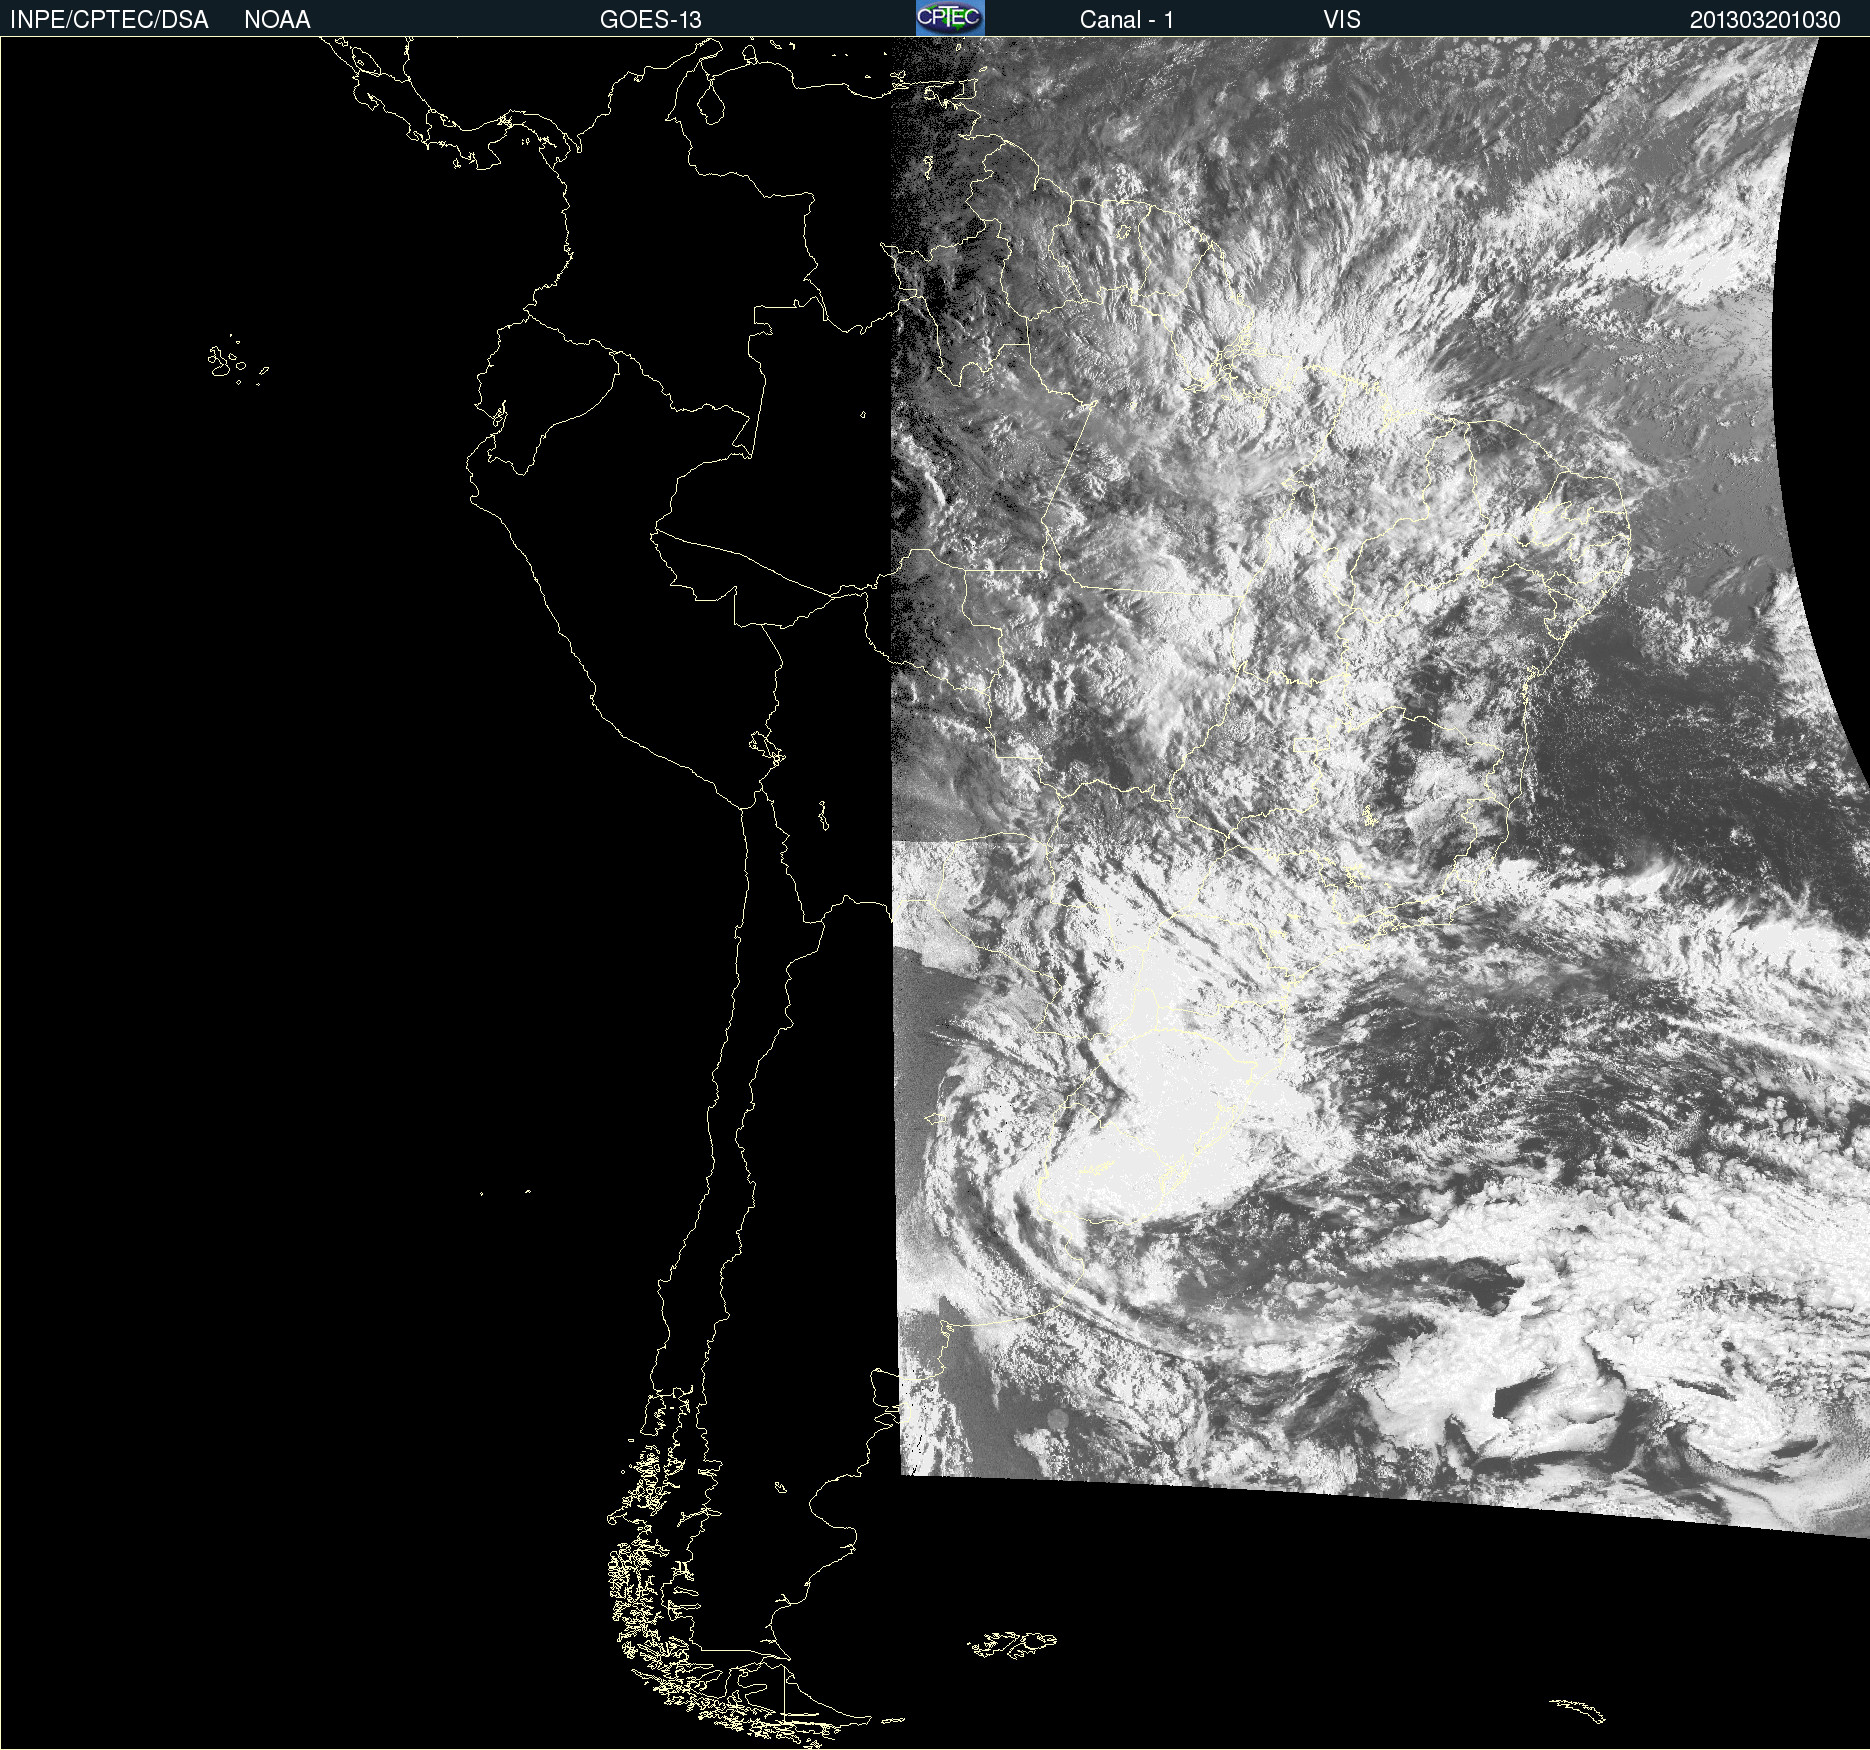Click the INPE/CPTEC/DSA header text

[x=109, y=20]
